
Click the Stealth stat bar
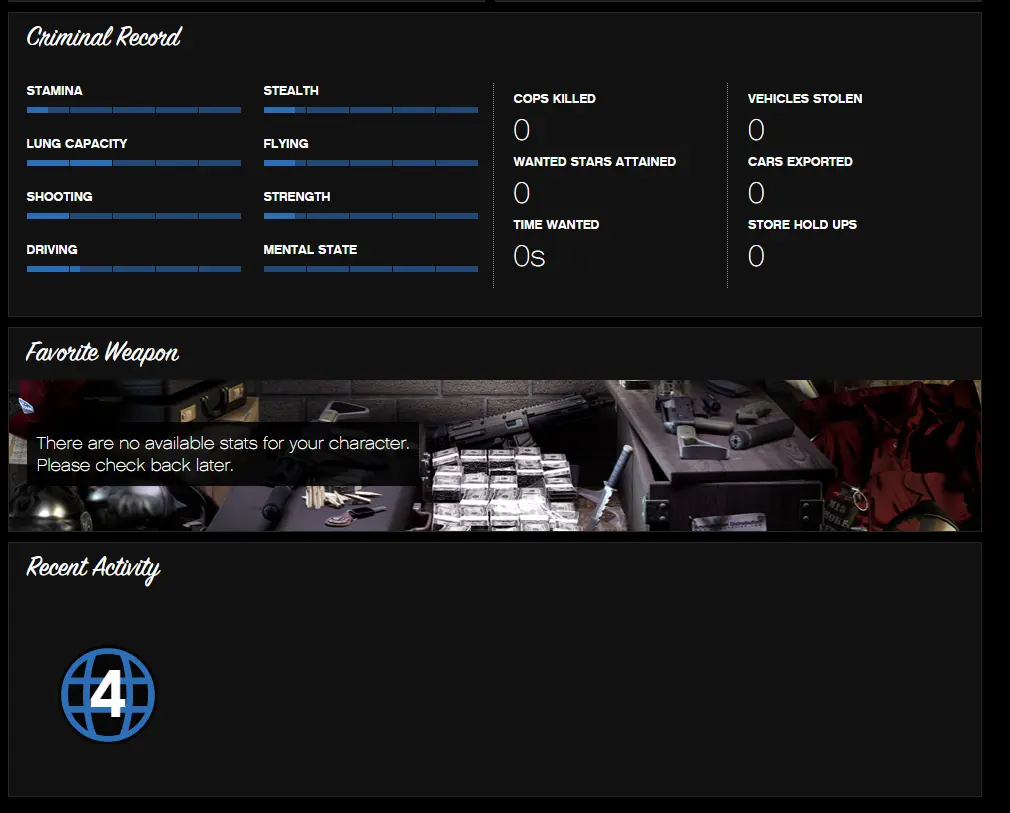371,110
